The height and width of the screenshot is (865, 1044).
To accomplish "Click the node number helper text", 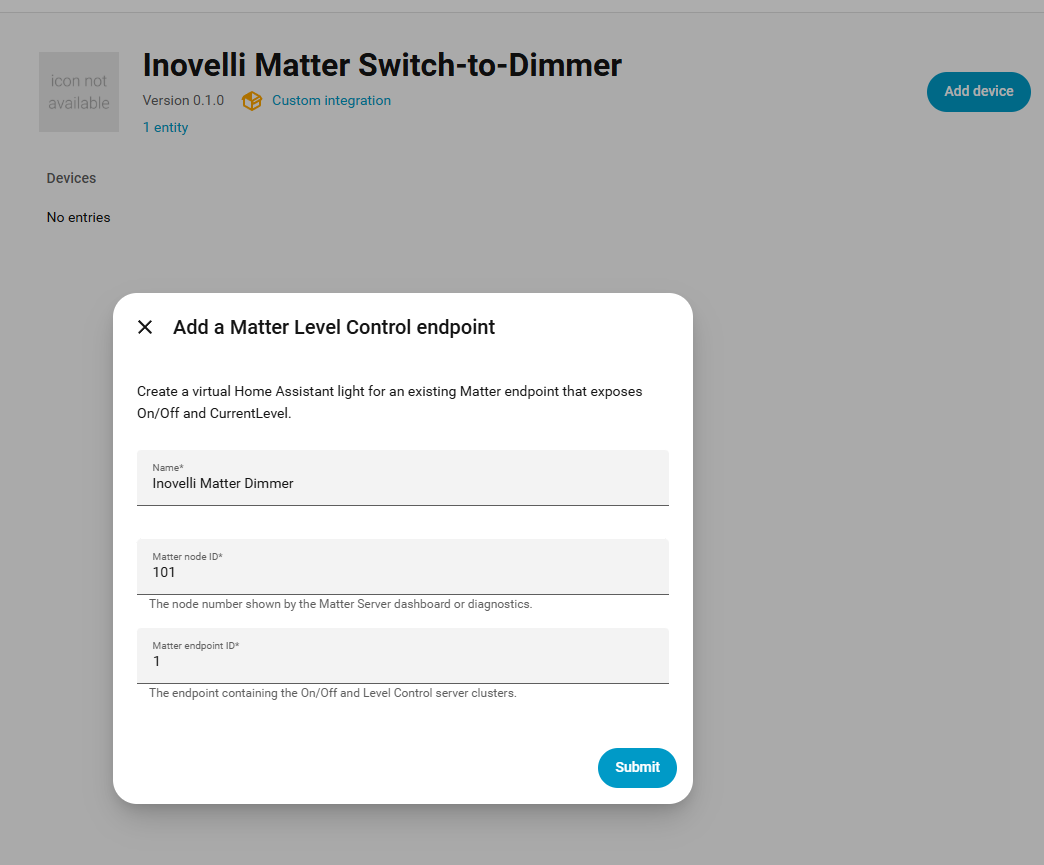I will click(x=340, y=604).
